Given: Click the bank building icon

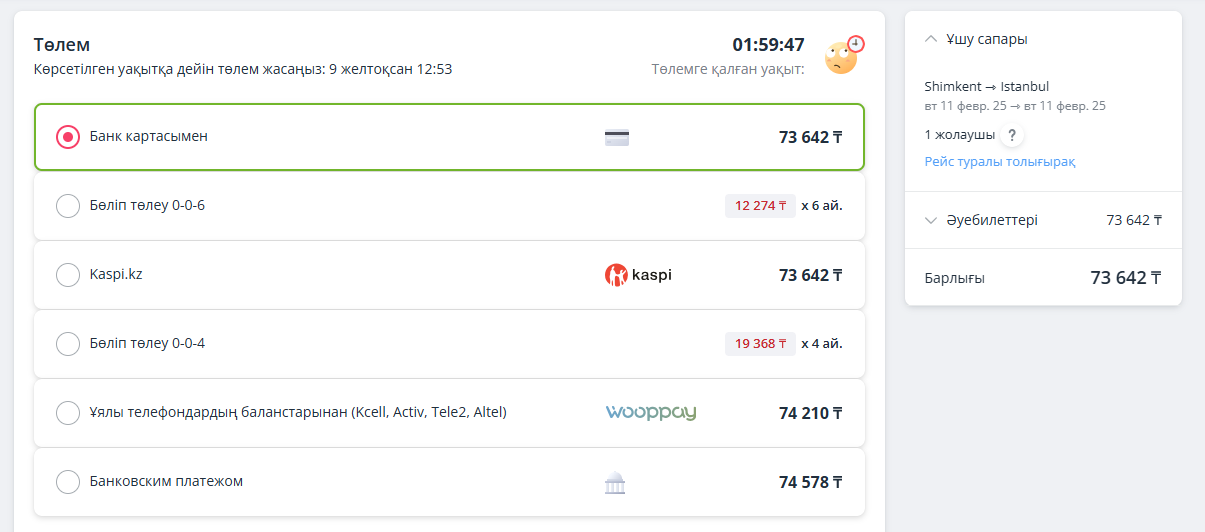Looking at the screenshot, I should click(x=615, y=483).
